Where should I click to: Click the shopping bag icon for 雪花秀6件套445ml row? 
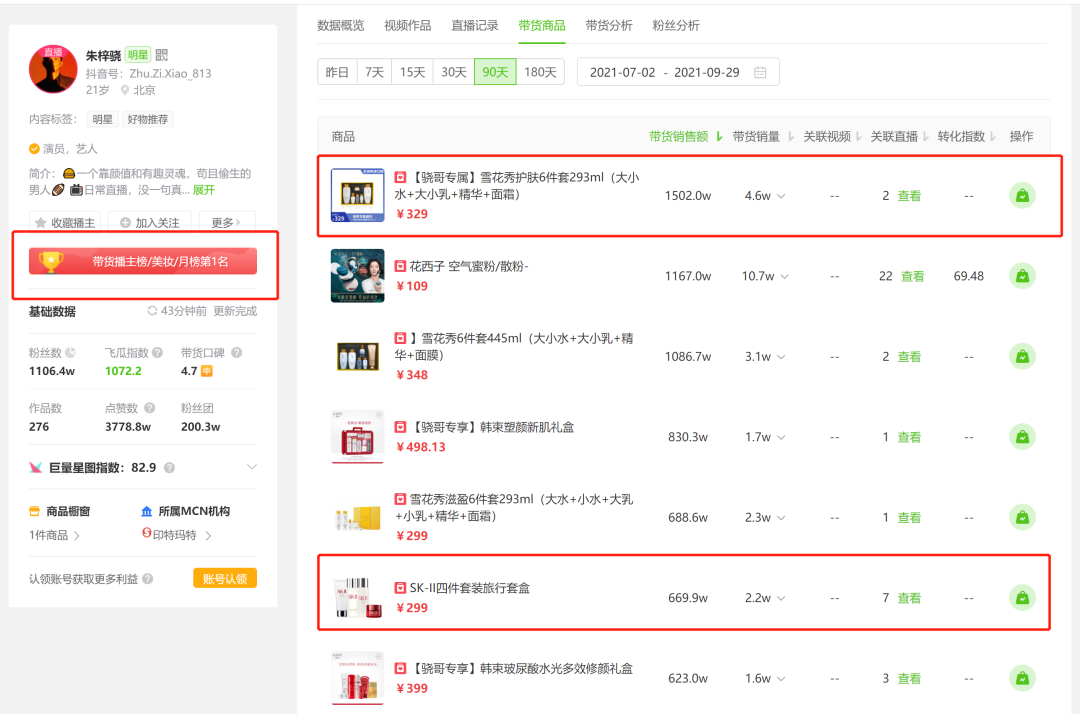click(x=1022, y=357)
